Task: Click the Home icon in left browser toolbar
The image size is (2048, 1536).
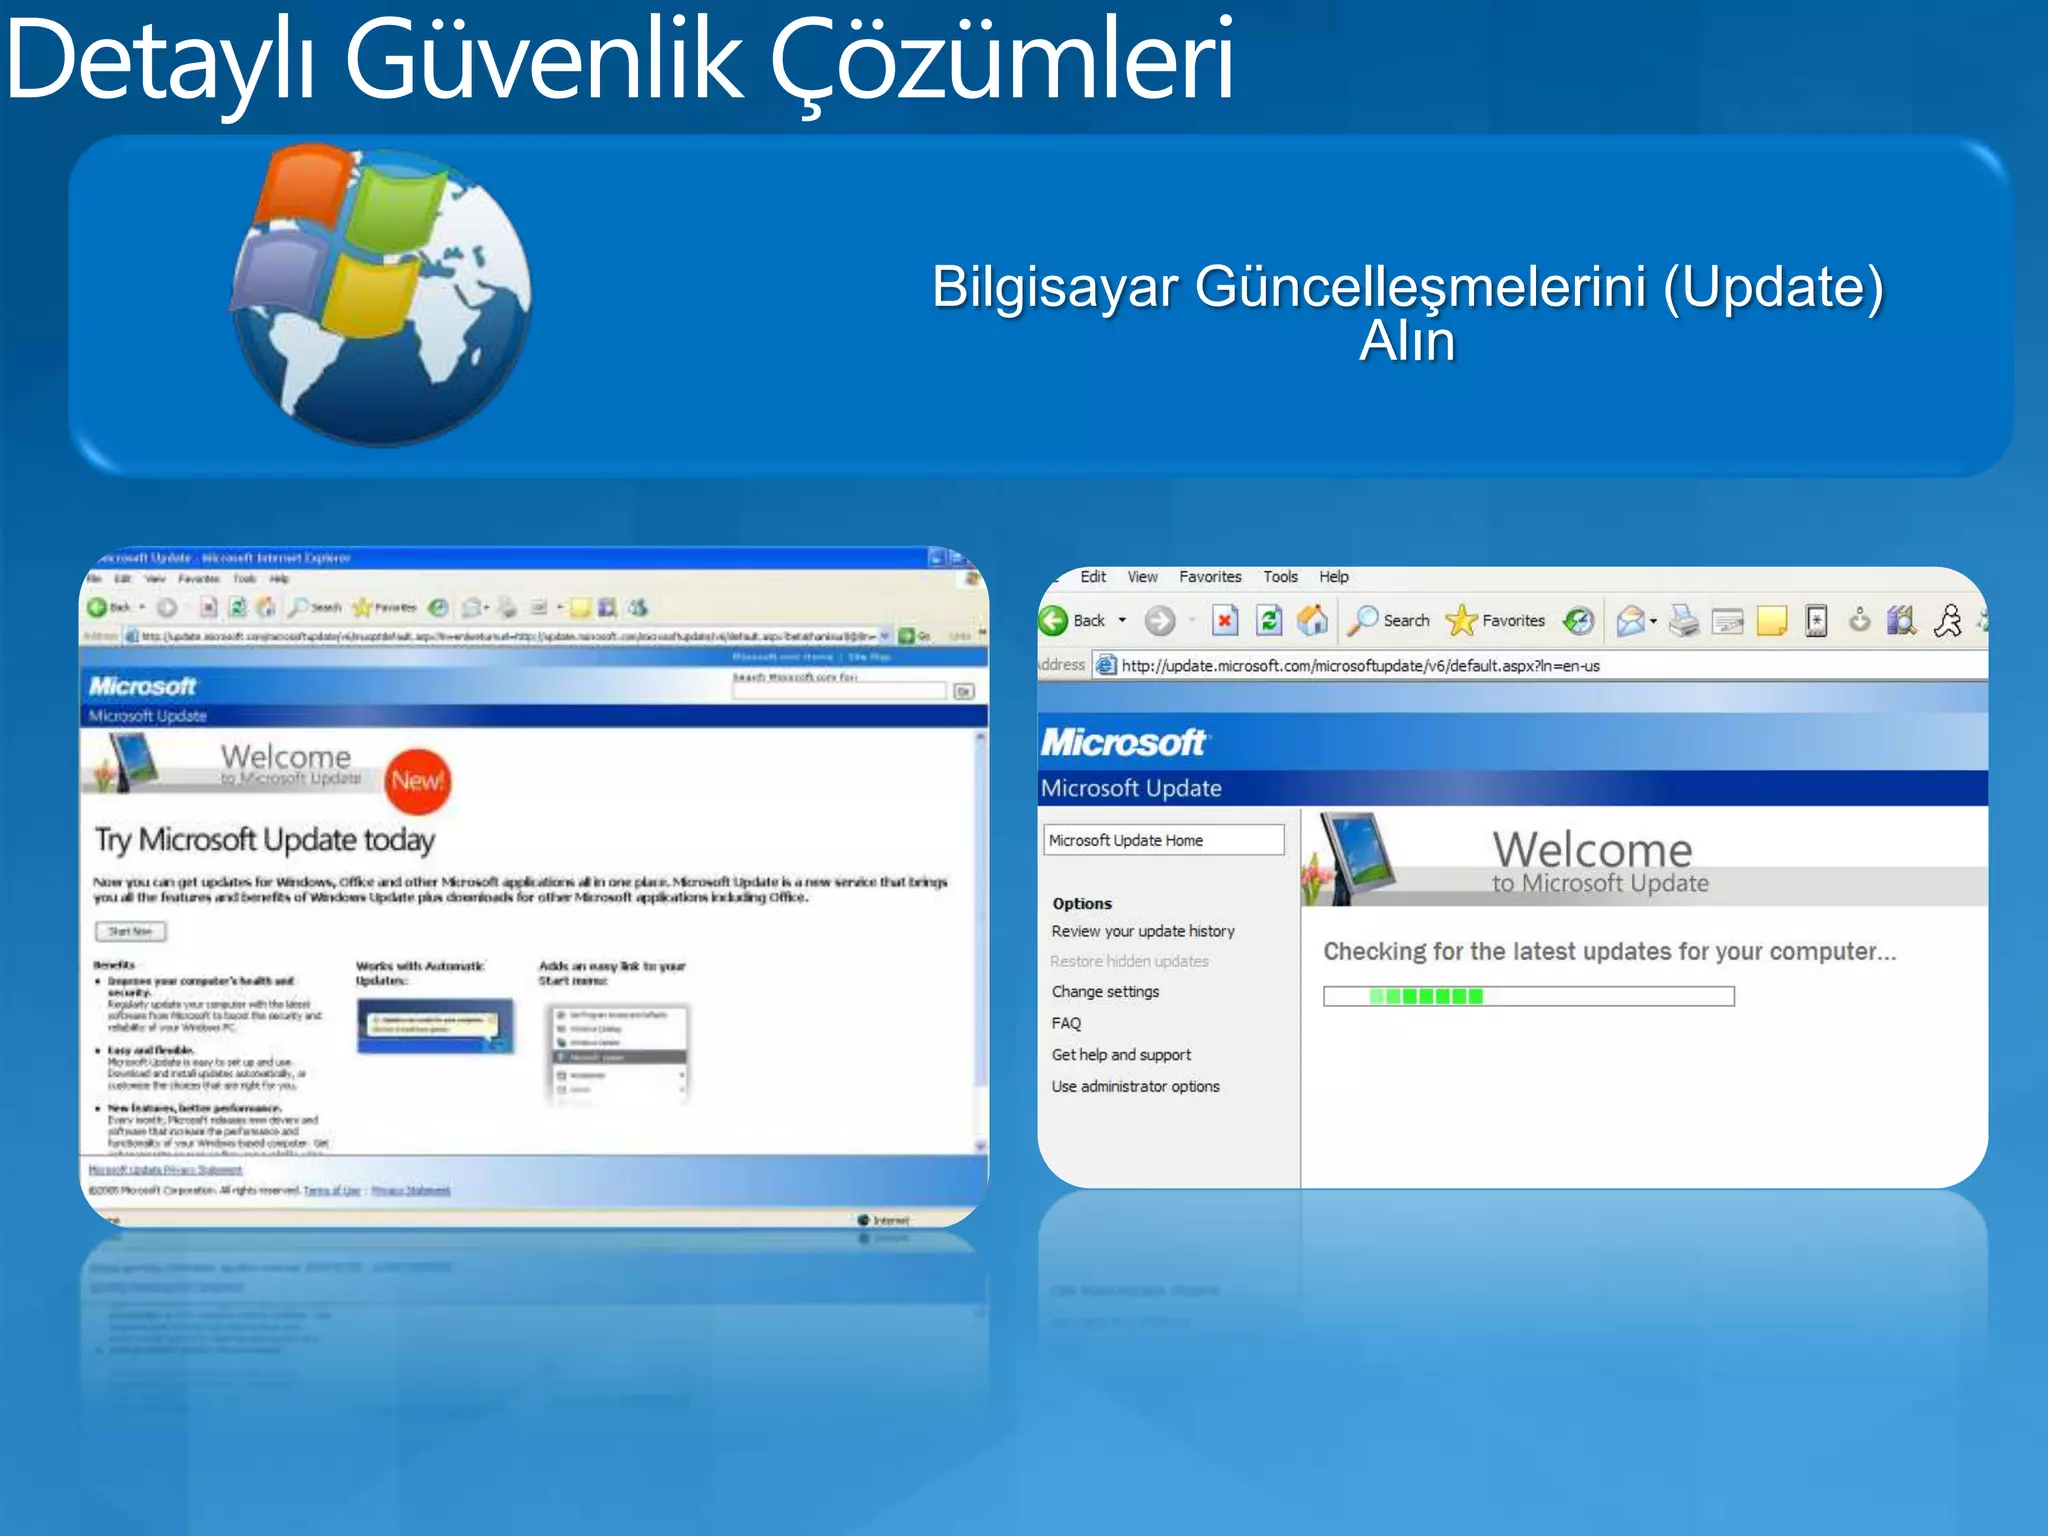Action: pos(266,607)
